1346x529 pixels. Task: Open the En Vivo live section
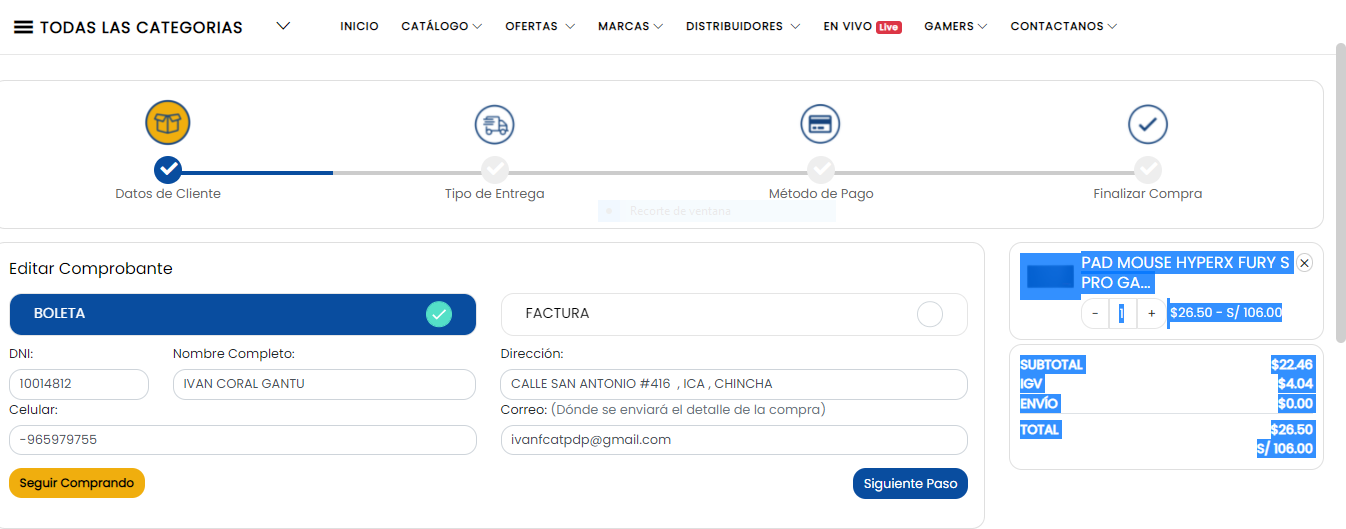tap(862, 27)
